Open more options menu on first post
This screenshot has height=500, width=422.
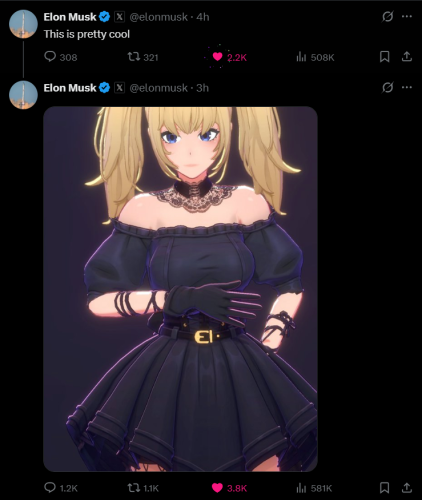point(407,16)
